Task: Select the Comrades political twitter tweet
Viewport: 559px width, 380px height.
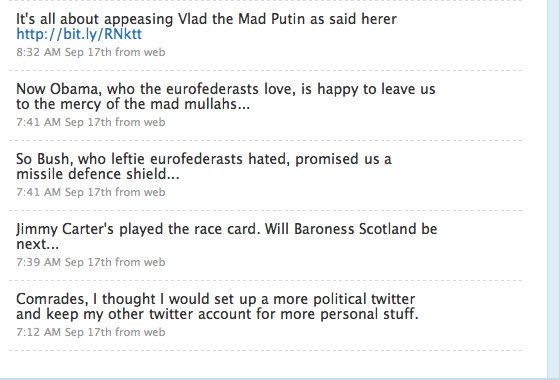Action: click(x=217, y=307)
